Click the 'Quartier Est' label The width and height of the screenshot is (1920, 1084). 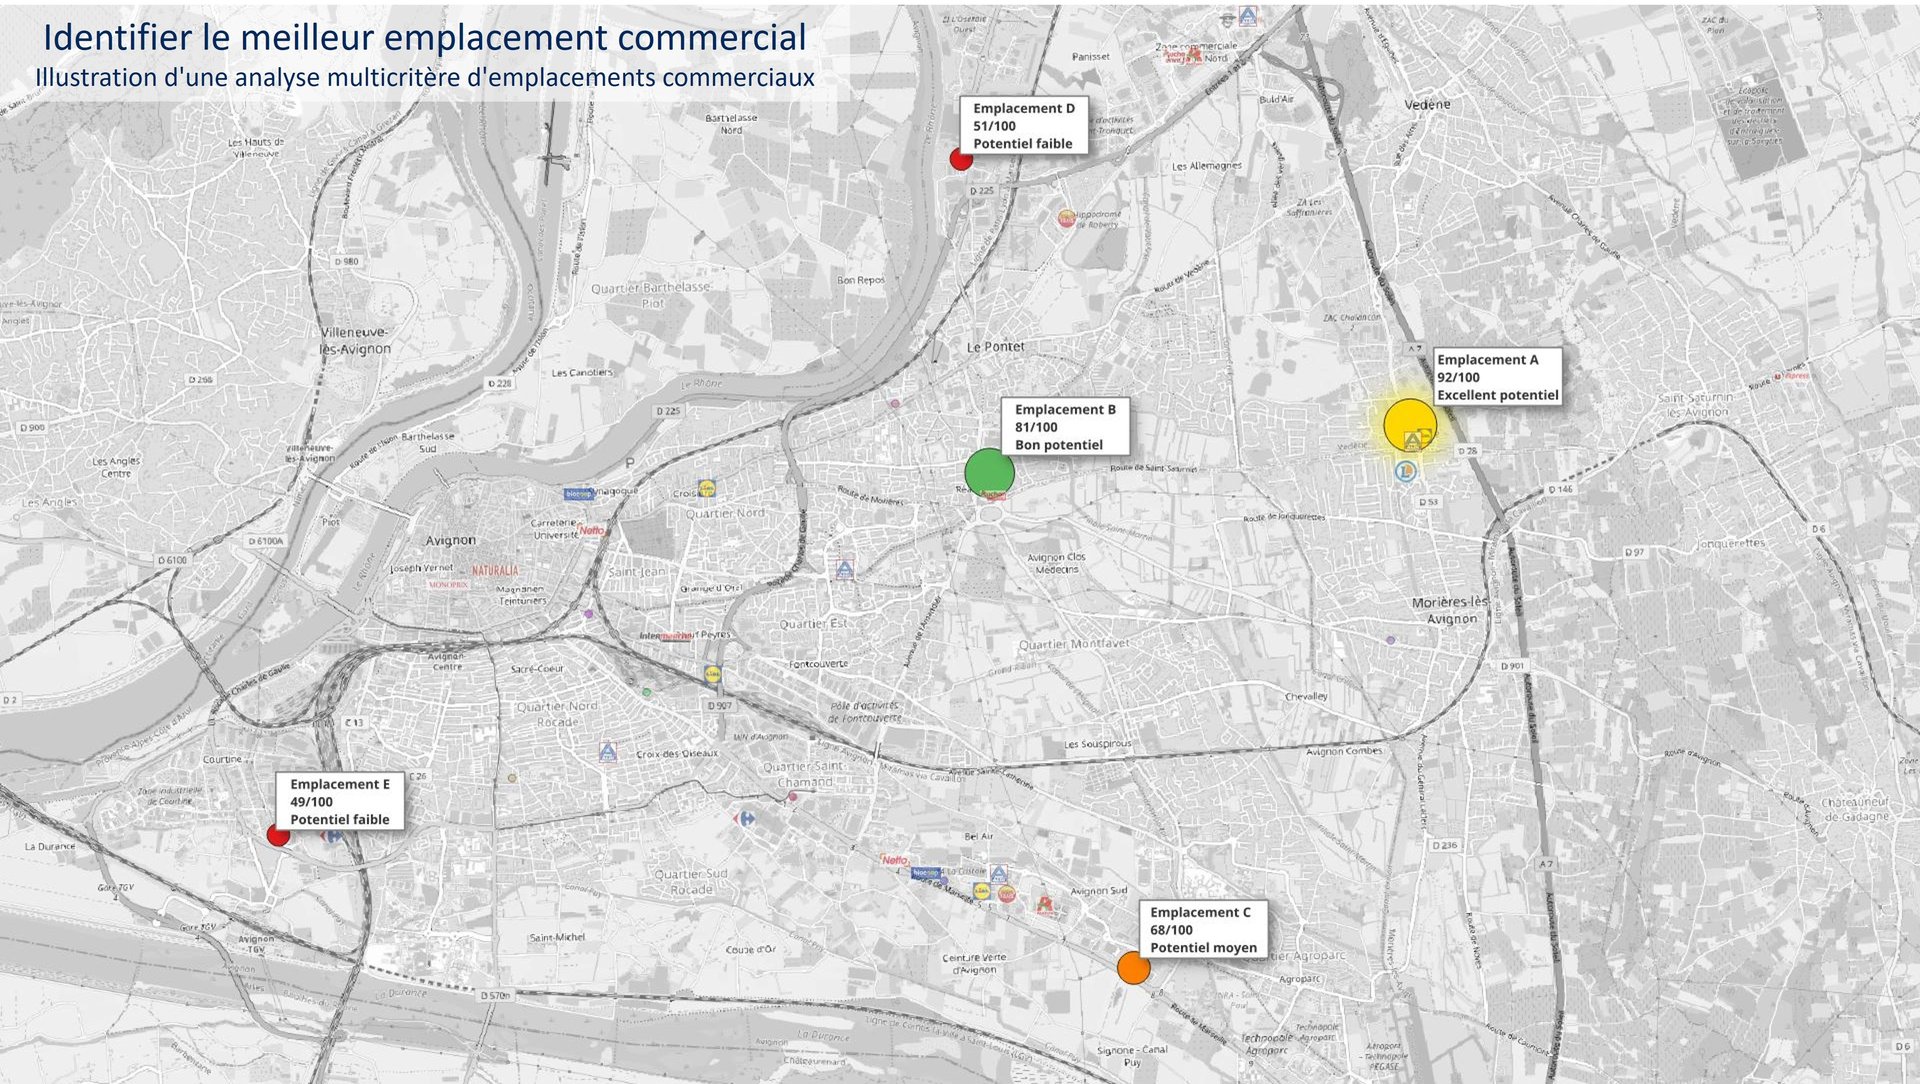click(x=813, y=624)
